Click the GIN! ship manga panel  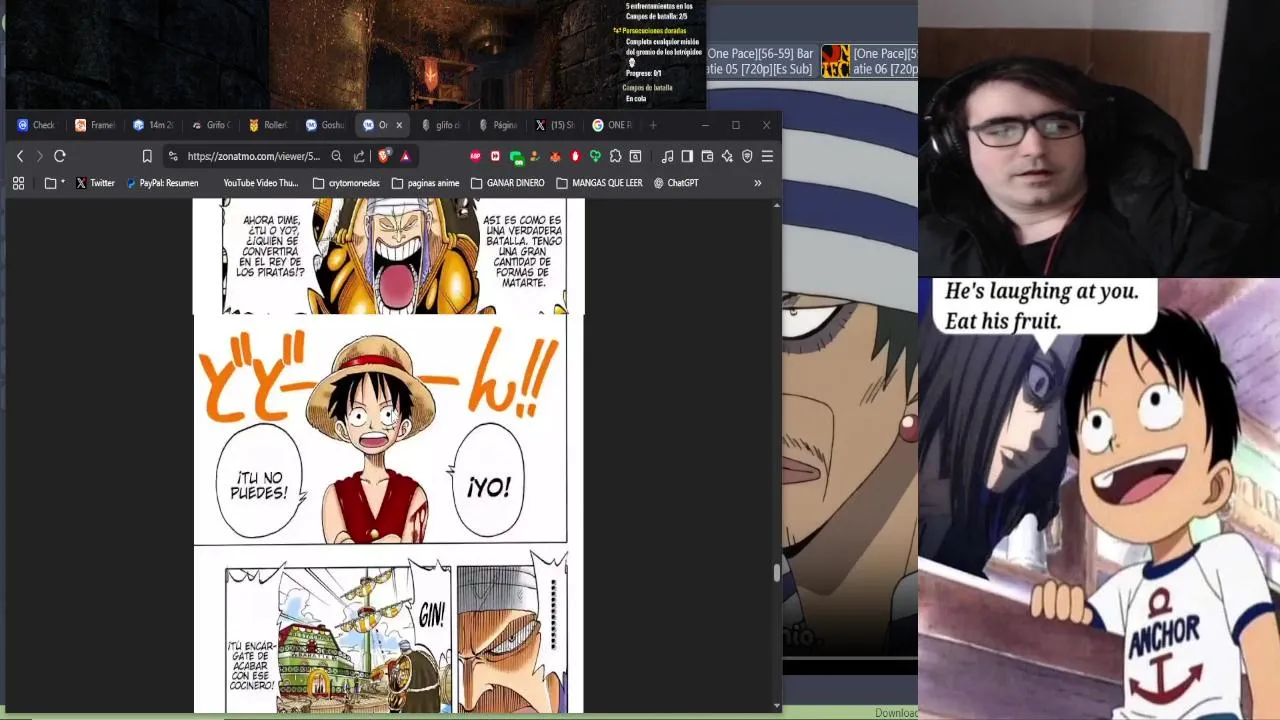pos(339,639)
